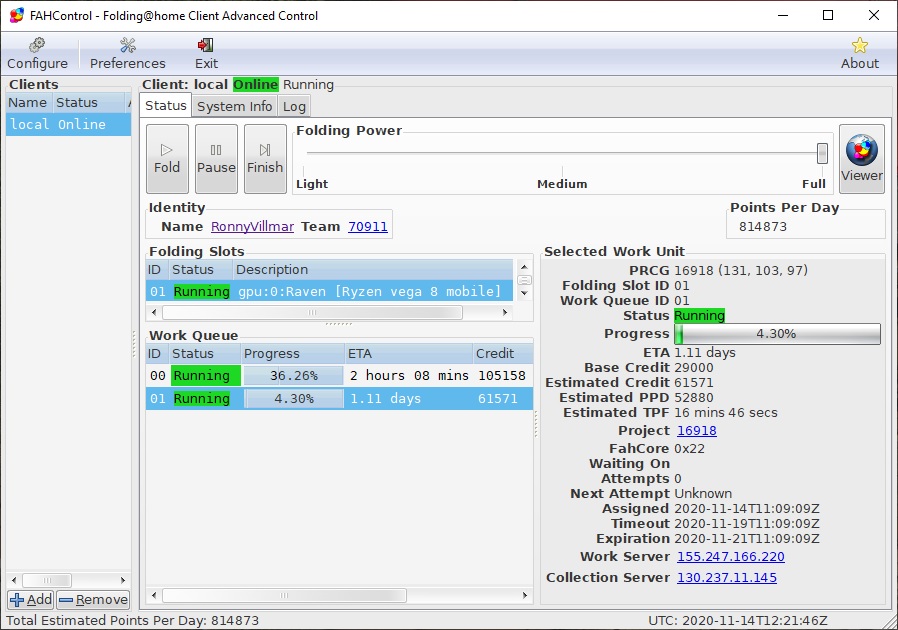Maximize the FAHControl window
The image size is (898, 630).
pyautogui.click(x=828, y=15)
